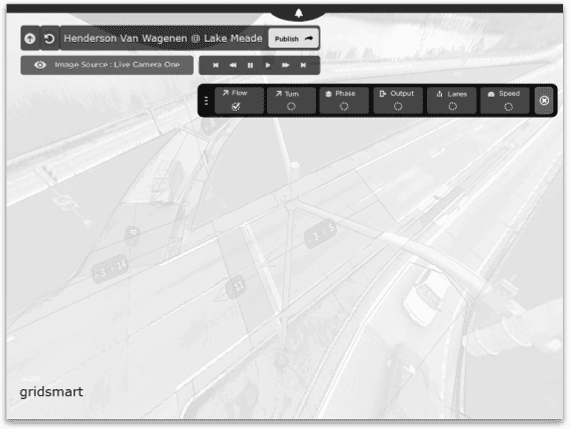The width and height of the screenshot is (570, 429).
Task: Pause the video playback
Action: 250,65
